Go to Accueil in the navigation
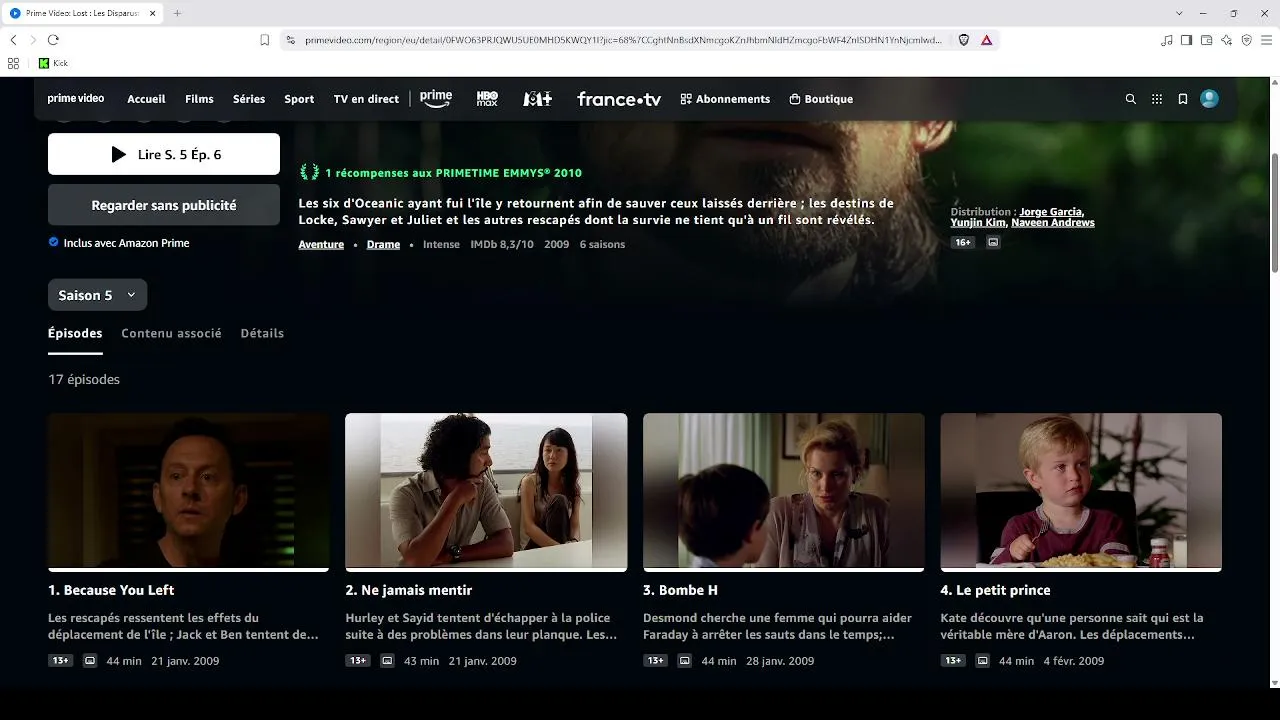The width and height of the screenshot is (1280, 720). 146,99
